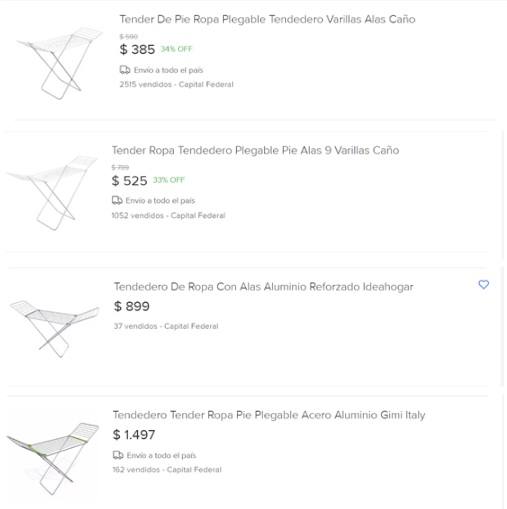Open the 9 Varillas drying rack thumbnail
Viewport: 507px width, 509px height.
[x=52, y=193]
